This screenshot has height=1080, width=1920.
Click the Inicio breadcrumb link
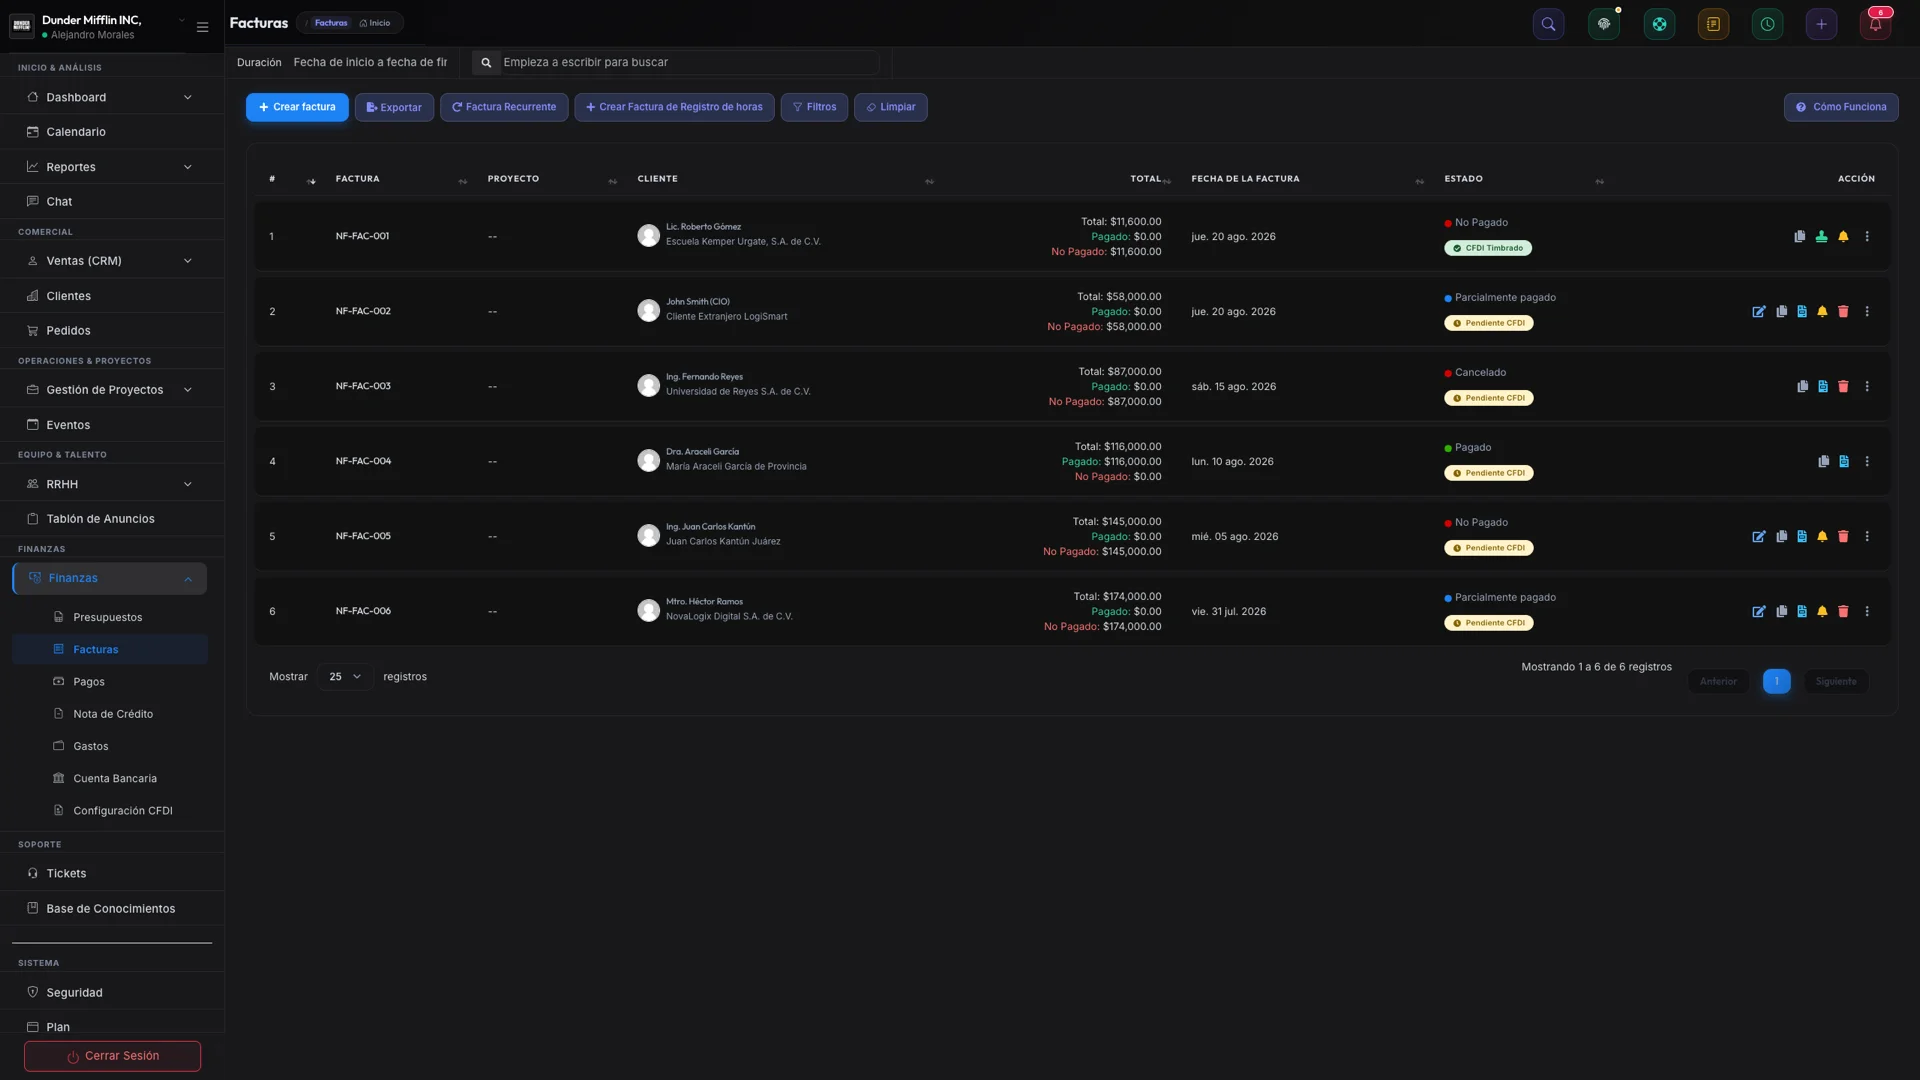click(375, 23)
